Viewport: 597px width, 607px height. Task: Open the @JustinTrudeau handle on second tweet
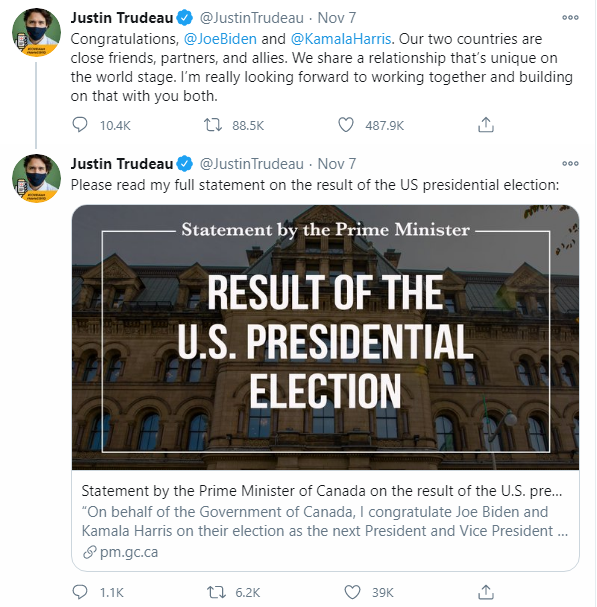[x=252, y=164]
